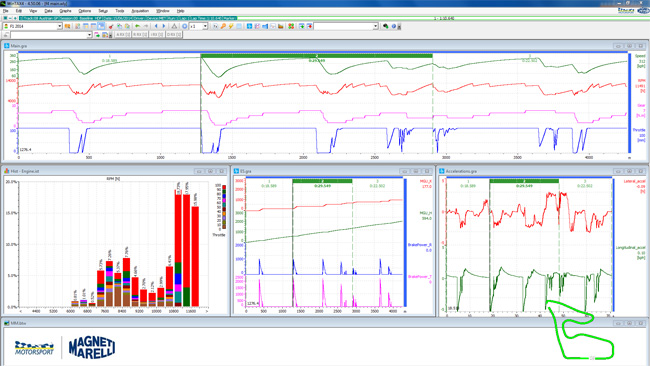Click the teal session info bar

coord(128,18)
